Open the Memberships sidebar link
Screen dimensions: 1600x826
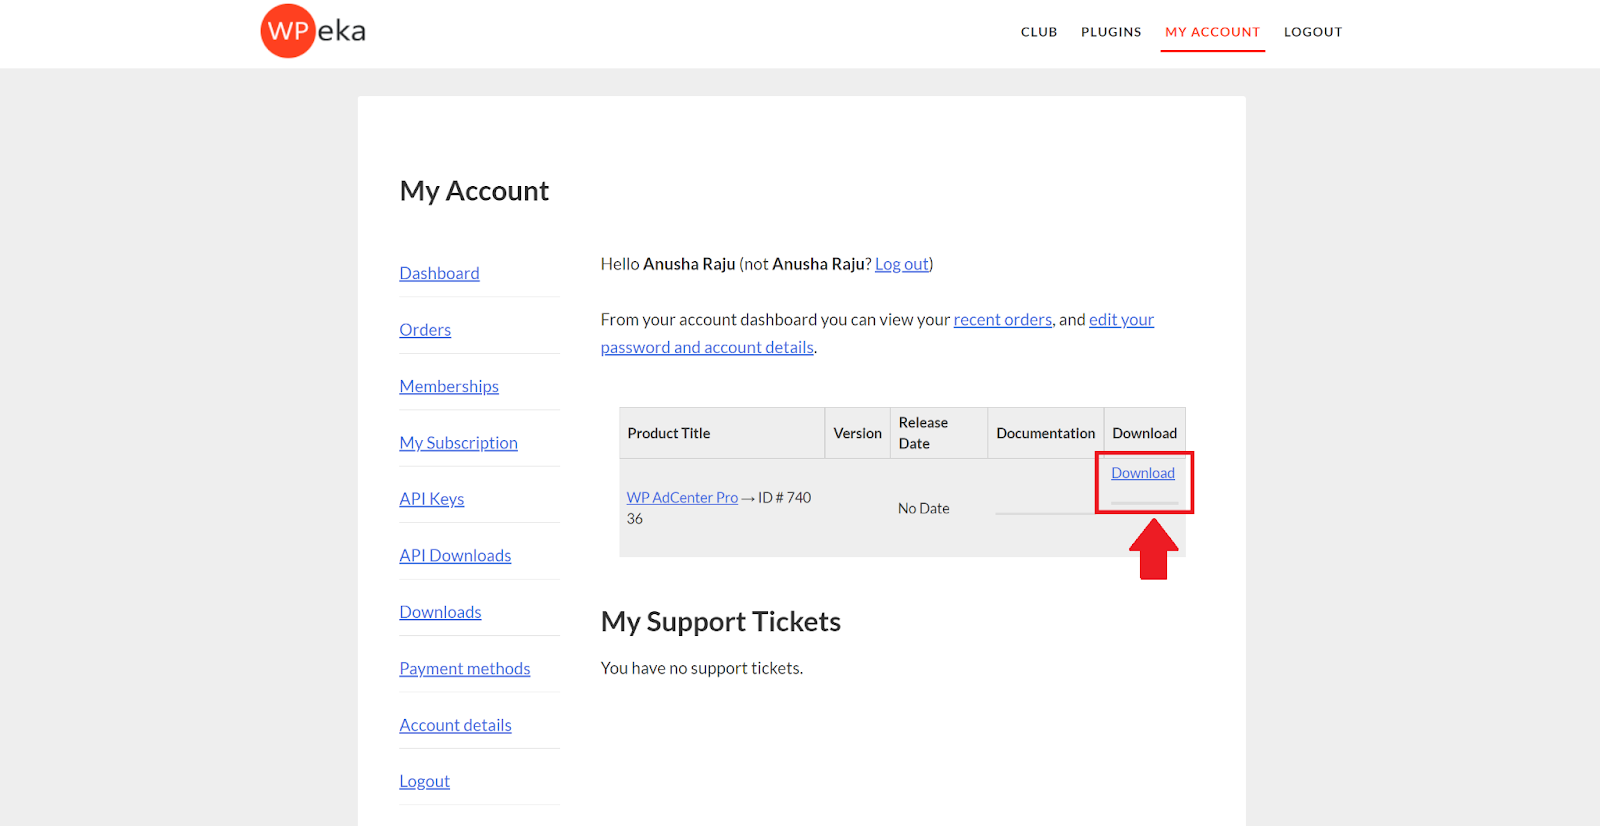click(x=449, y=386)
